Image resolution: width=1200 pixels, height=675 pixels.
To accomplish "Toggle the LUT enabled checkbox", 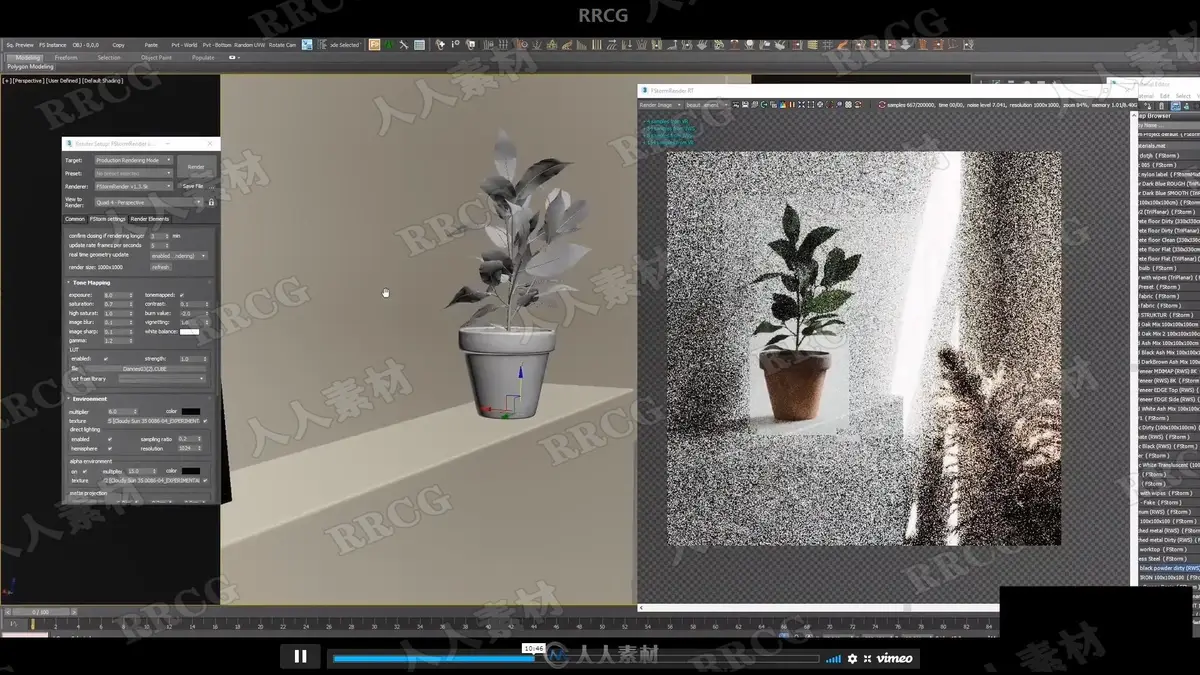I will [x=108, y=358].
